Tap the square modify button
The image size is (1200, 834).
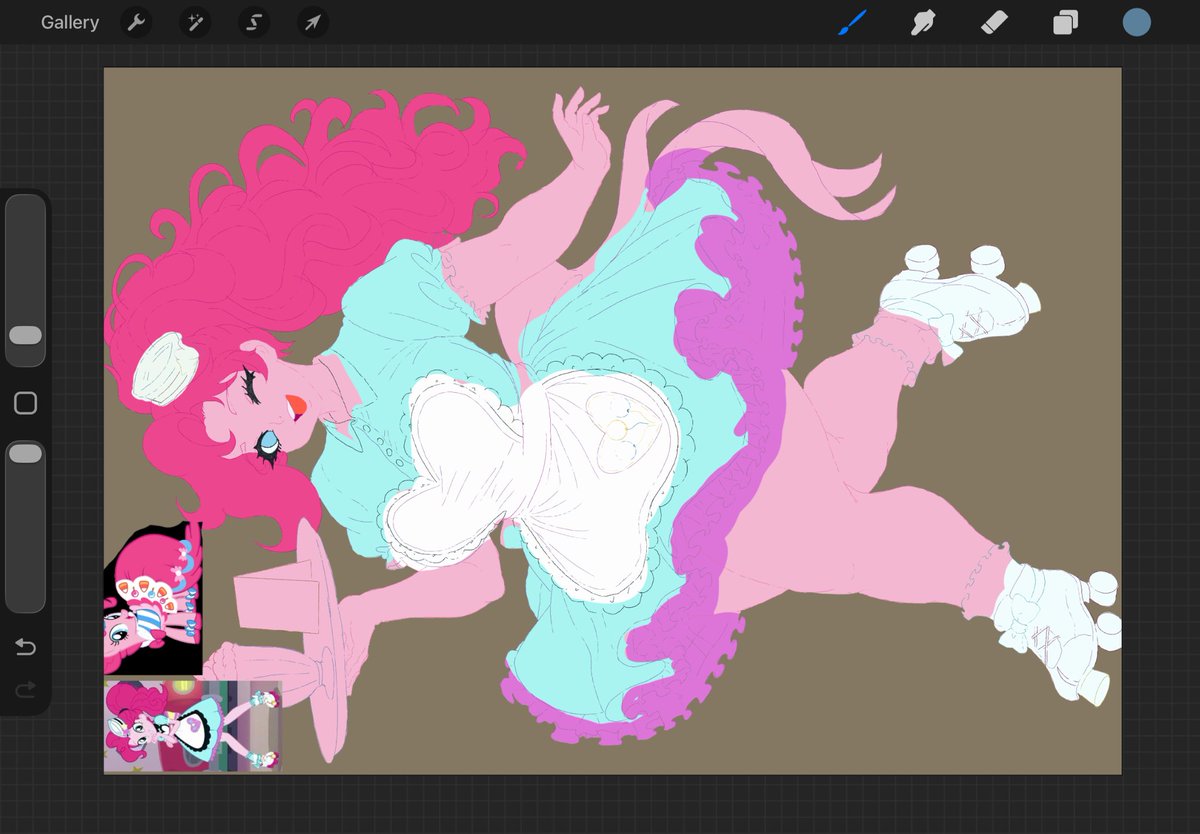point(26,403)
